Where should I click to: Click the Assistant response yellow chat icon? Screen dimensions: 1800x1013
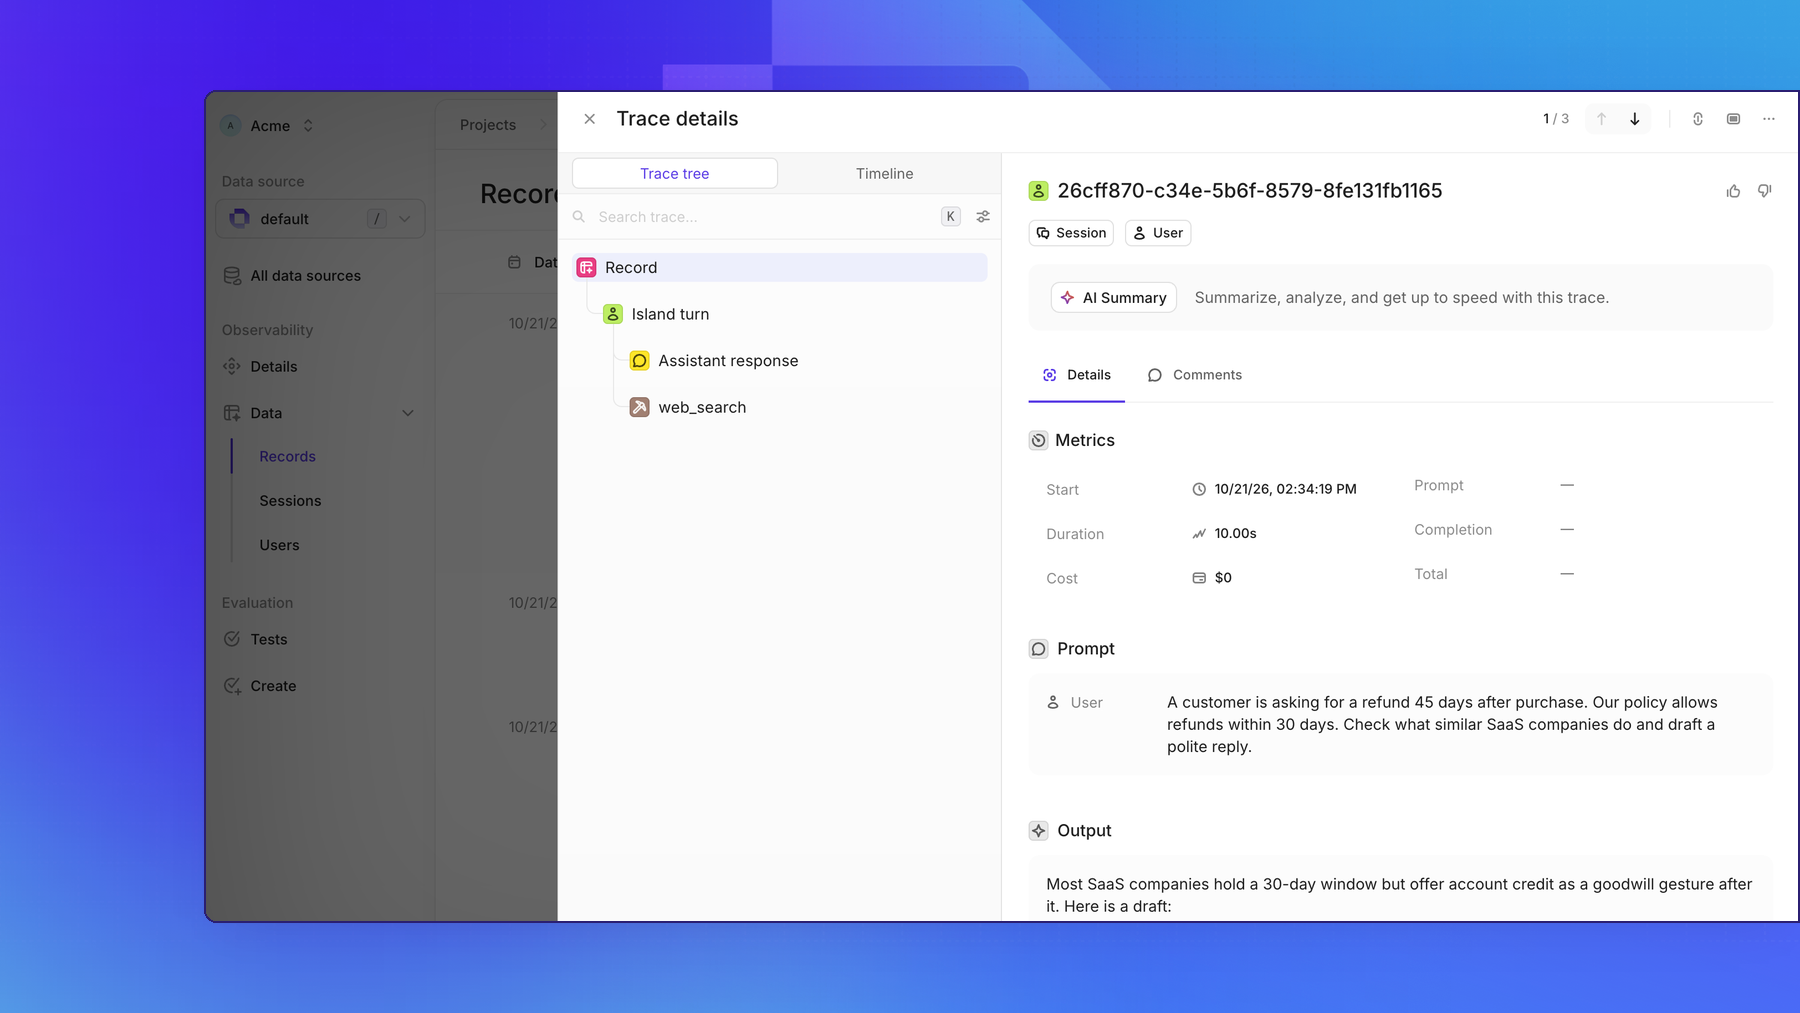point(640,361)
